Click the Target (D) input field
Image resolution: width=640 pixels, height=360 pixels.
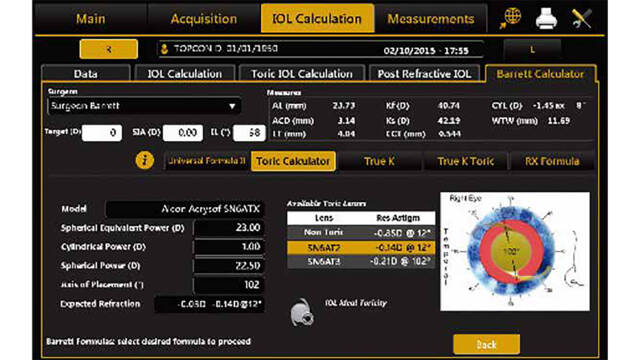coord(102,133)
